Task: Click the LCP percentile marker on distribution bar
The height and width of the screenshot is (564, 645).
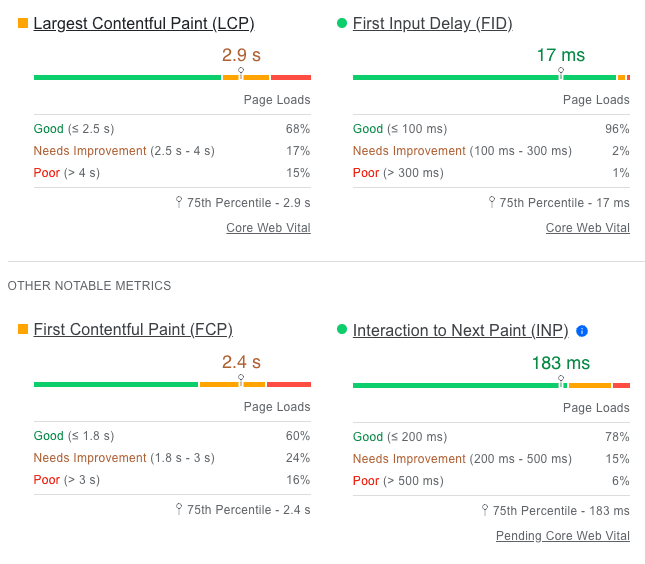Action: [x=241, y=73]
